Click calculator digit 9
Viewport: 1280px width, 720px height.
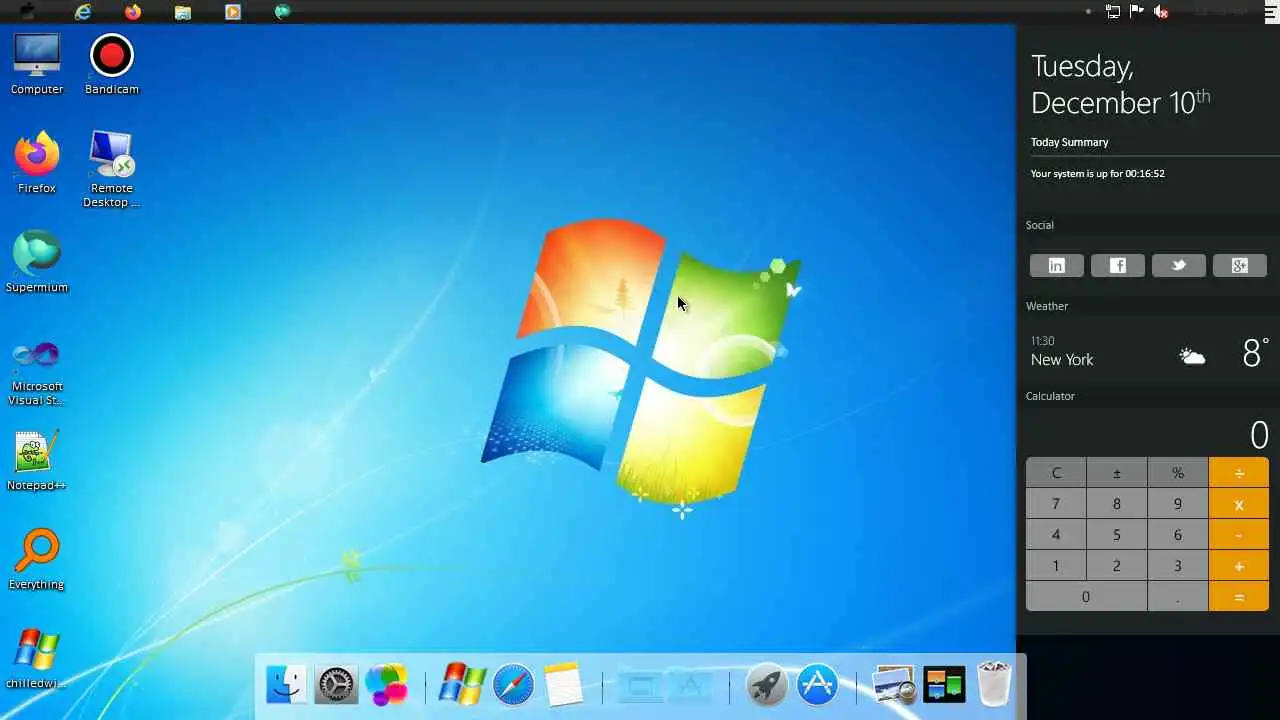pyautogui.click(x=1178, y=504)
